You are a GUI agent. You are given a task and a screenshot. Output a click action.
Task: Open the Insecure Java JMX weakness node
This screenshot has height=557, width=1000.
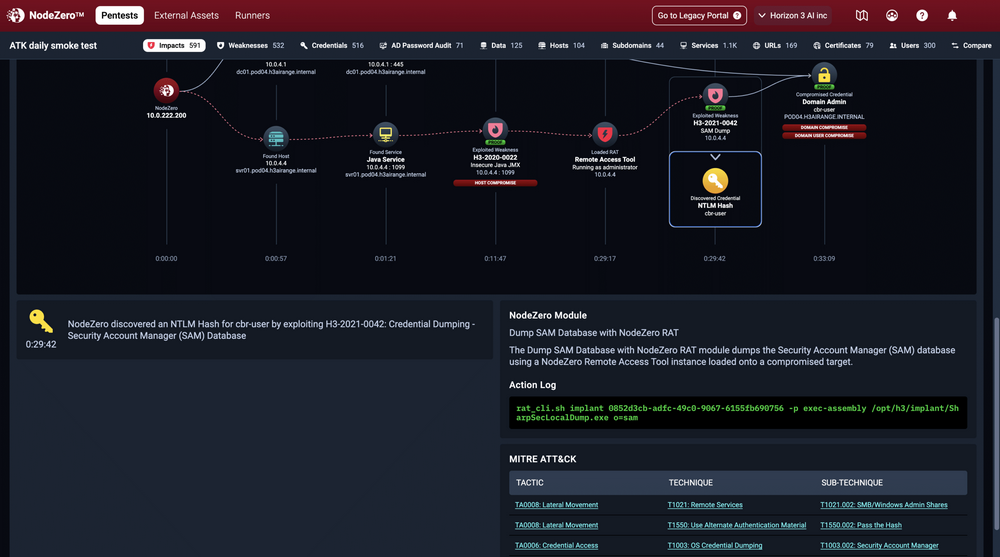tap(495, 128)
